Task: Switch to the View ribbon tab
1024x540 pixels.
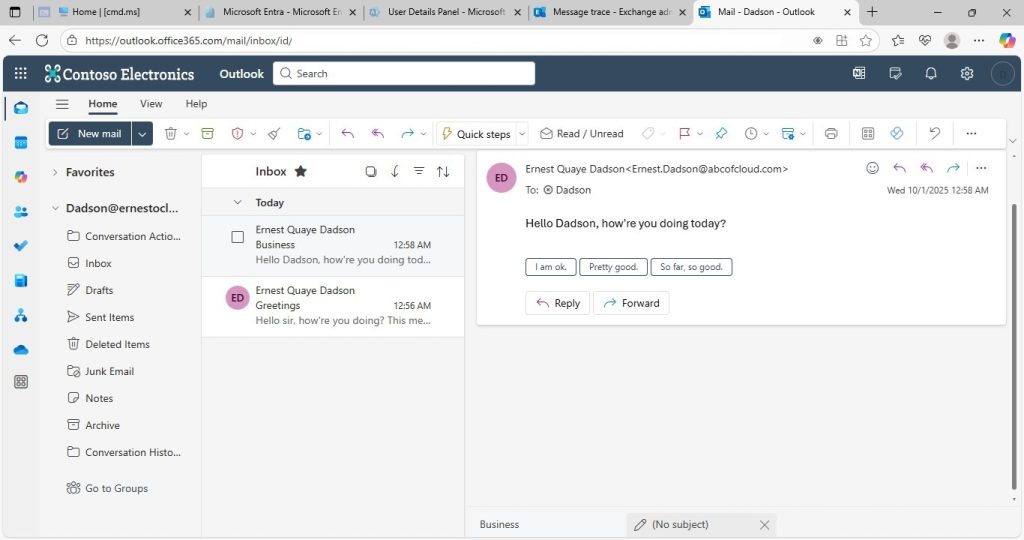Action: point(151,104)
